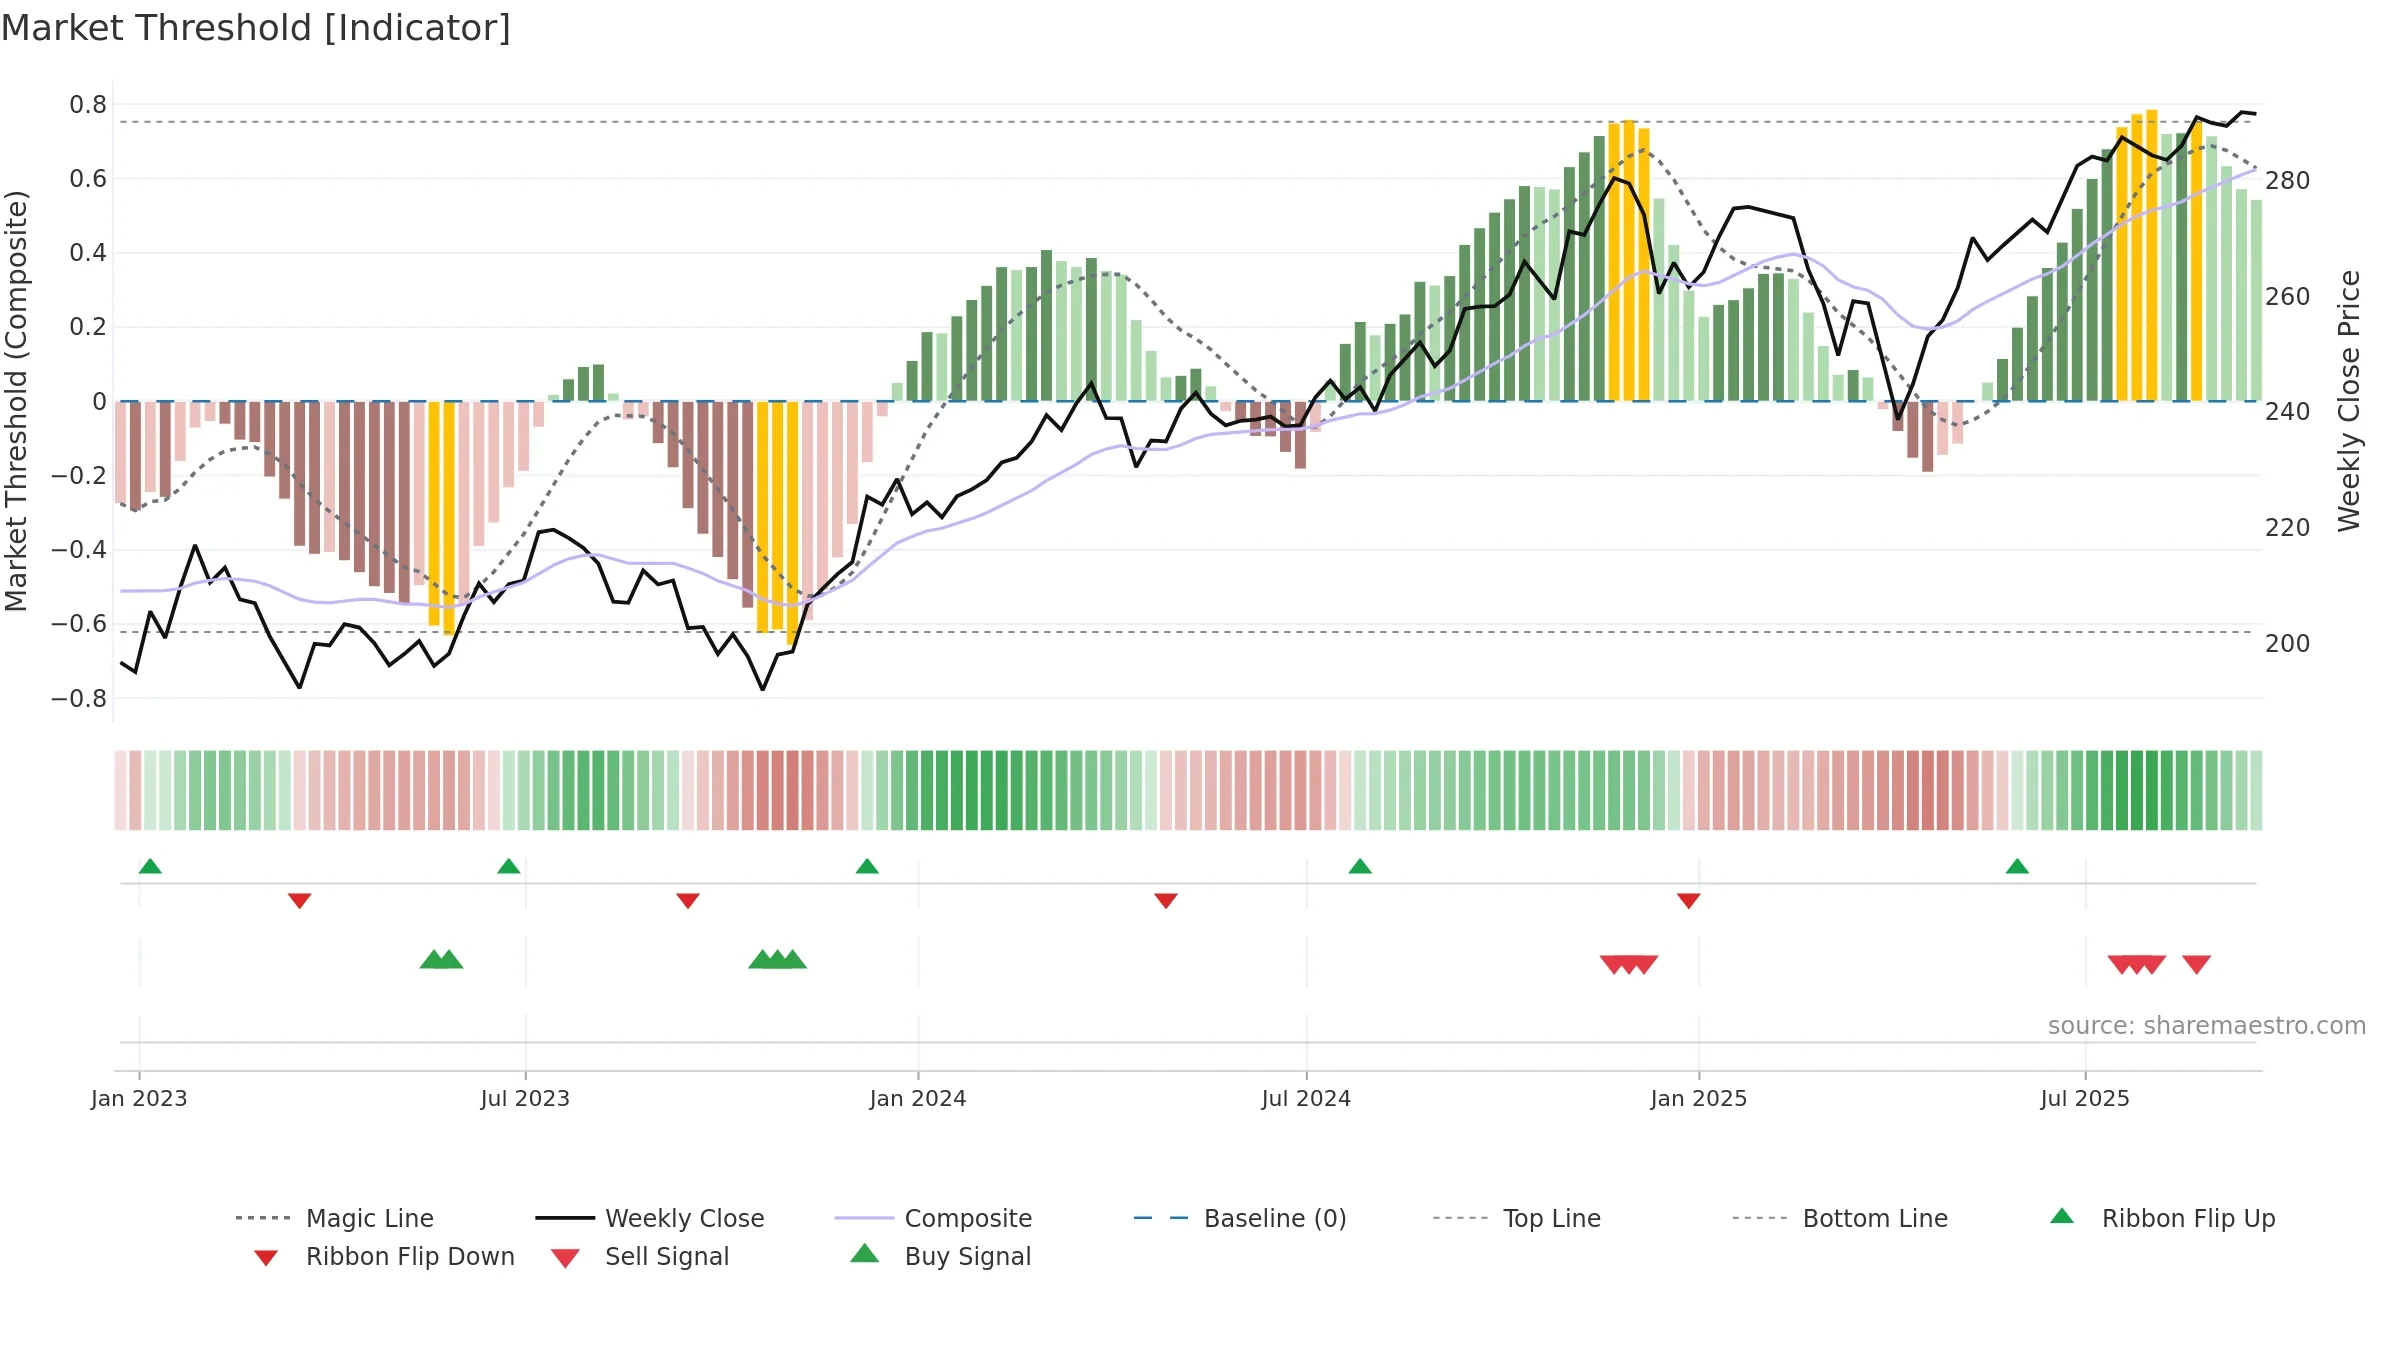Click the ribbon flip down triangle in March 2023
Image resolution: width=2400 pixels, height=1350 pixels.
pyautogui.click(x=299, y=901)
